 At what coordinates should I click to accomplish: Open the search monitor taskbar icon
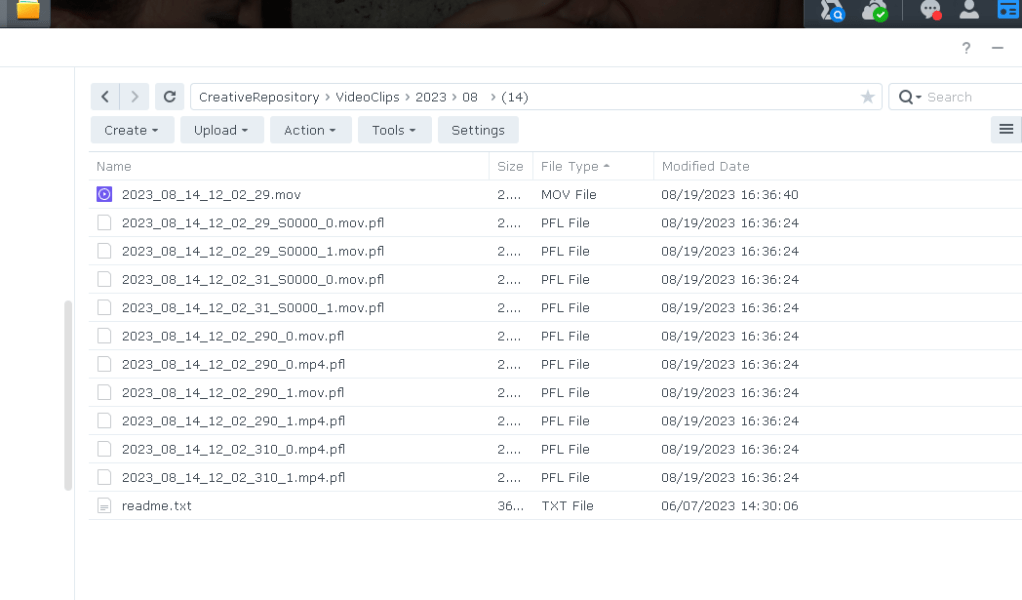(x=832, y=11)
